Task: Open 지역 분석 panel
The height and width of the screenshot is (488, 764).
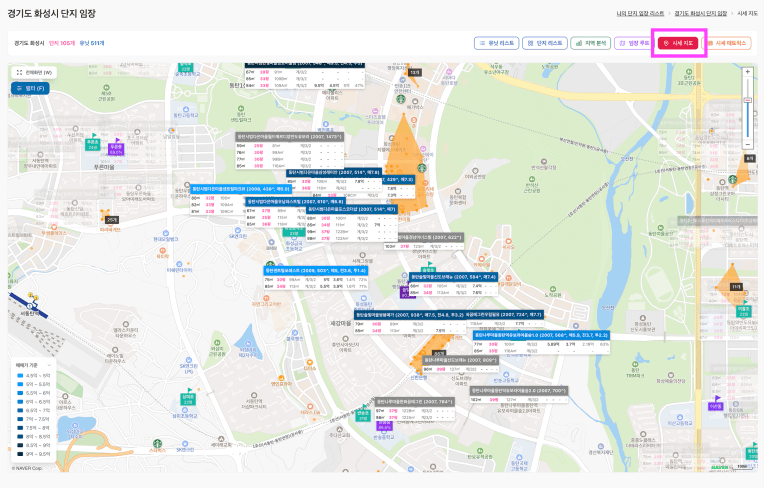Action: tap(590, 43)
